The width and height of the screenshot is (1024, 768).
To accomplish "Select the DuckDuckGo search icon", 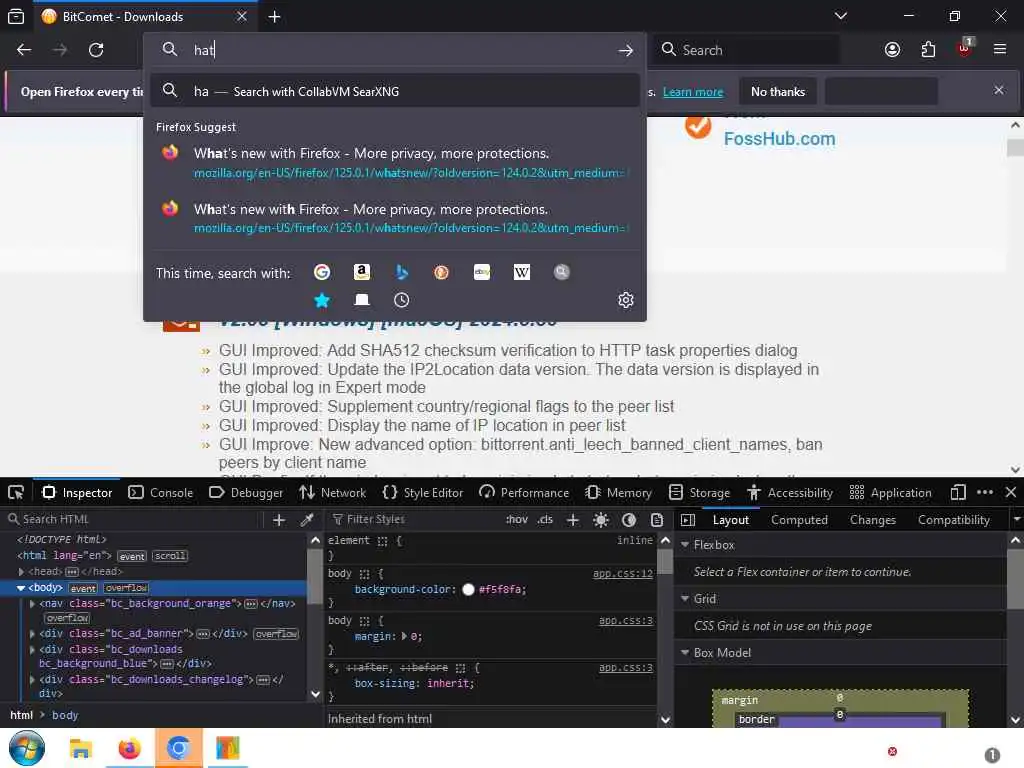I will 441,272.
